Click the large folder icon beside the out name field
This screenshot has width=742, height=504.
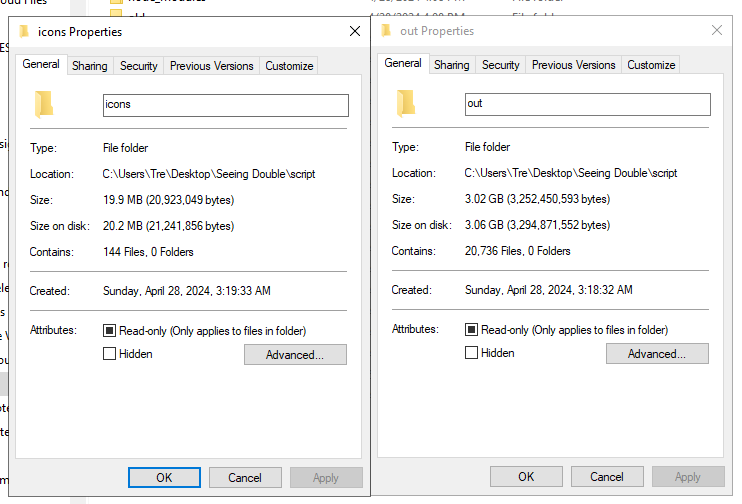point(406,103)
